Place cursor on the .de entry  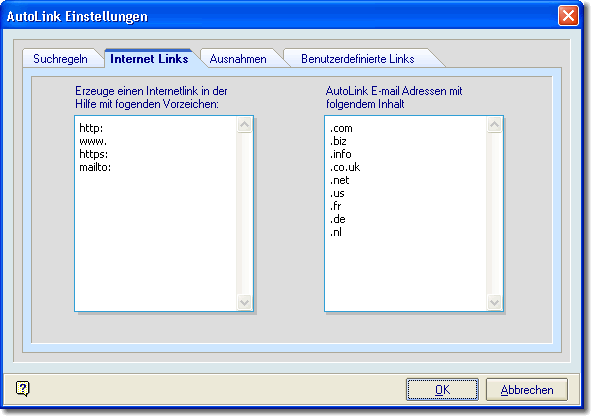[338, 219]
